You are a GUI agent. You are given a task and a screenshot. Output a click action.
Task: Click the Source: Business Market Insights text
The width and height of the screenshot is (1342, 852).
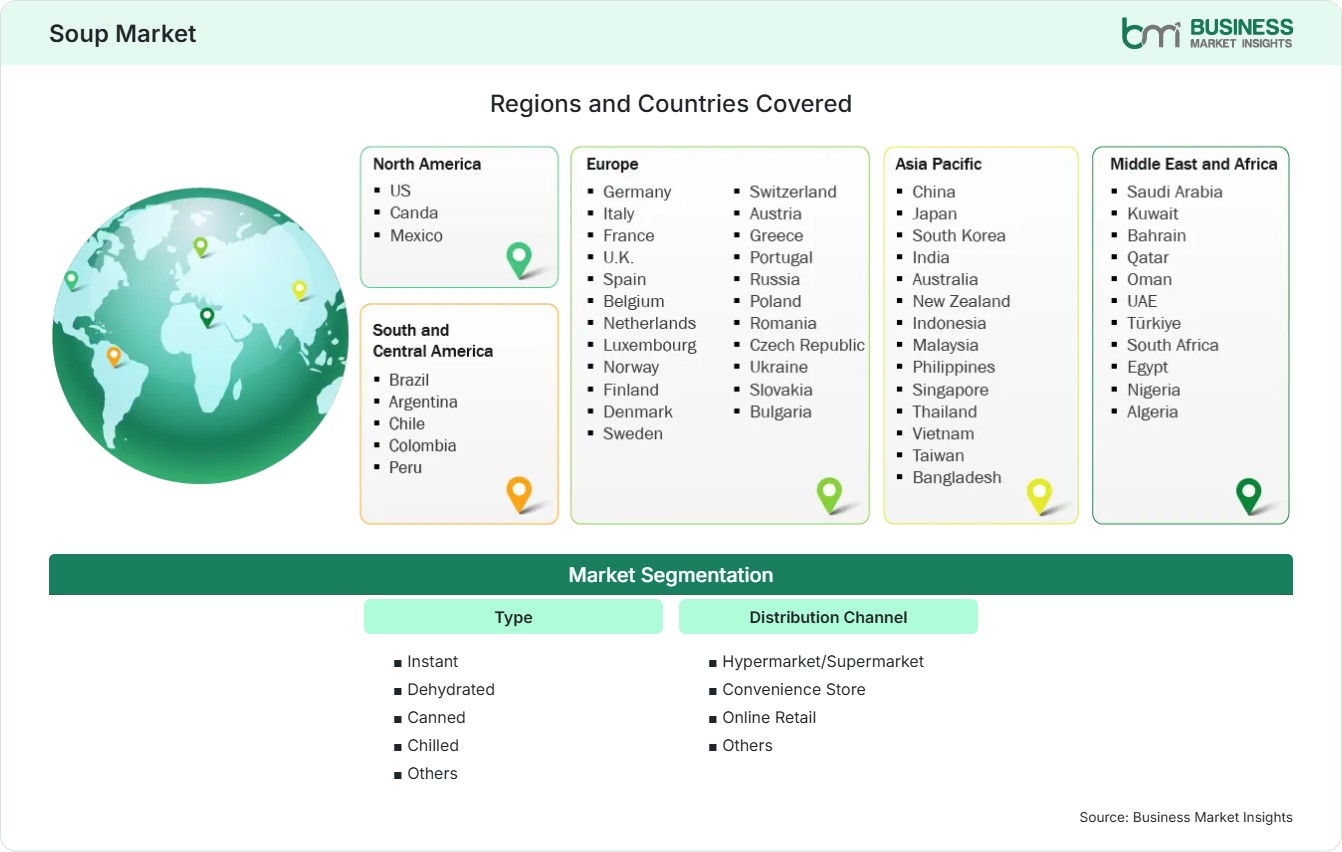[x=1186, y=817]
